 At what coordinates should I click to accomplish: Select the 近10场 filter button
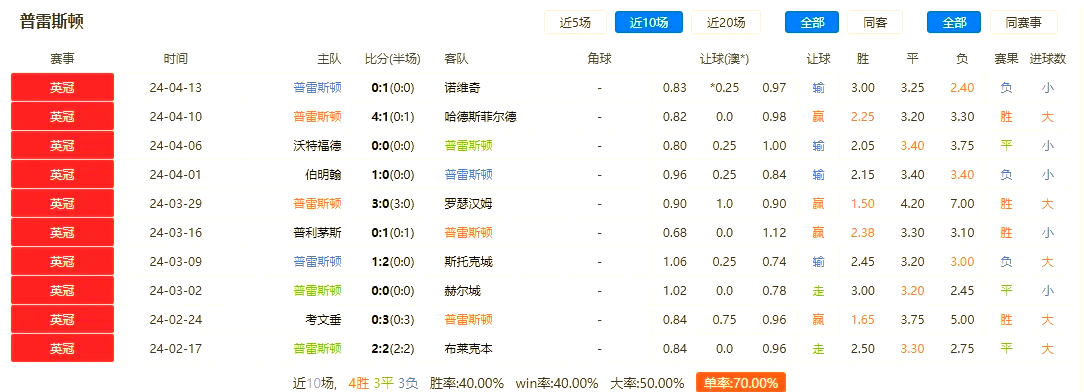tap(649, 22)
